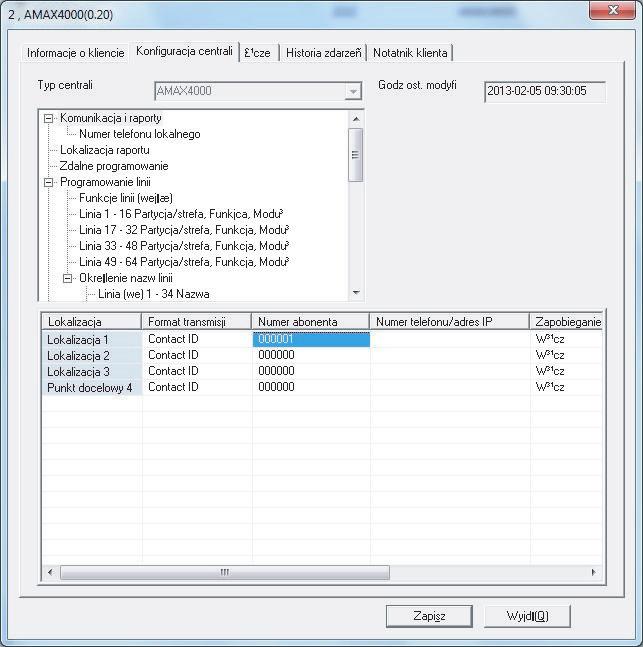
Task: Click Contact ID cell in Lokalizacja 2 row
Action: [197, 355]
